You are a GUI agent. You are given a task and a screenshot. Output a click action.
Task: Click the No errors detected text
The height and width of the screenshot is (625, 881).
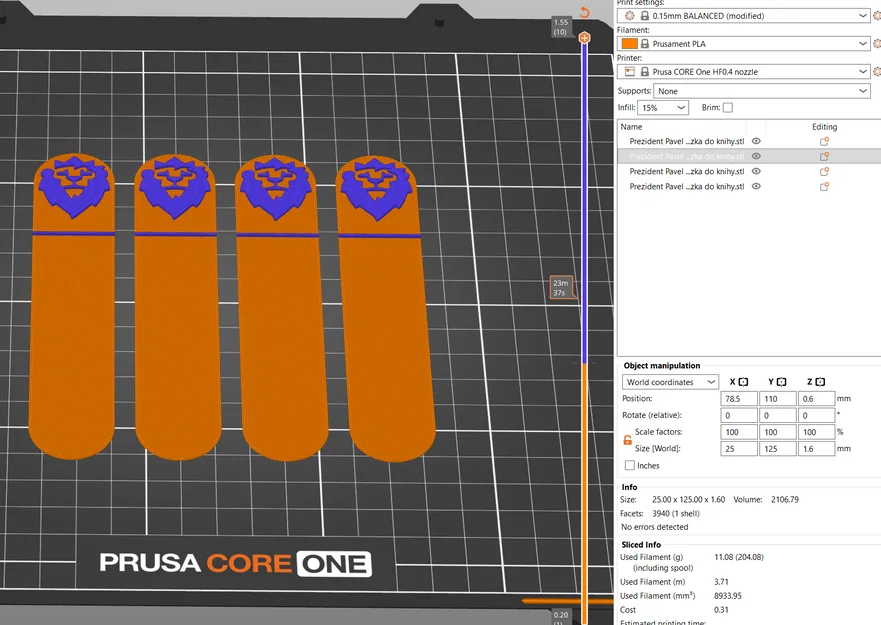pos(655,527)
